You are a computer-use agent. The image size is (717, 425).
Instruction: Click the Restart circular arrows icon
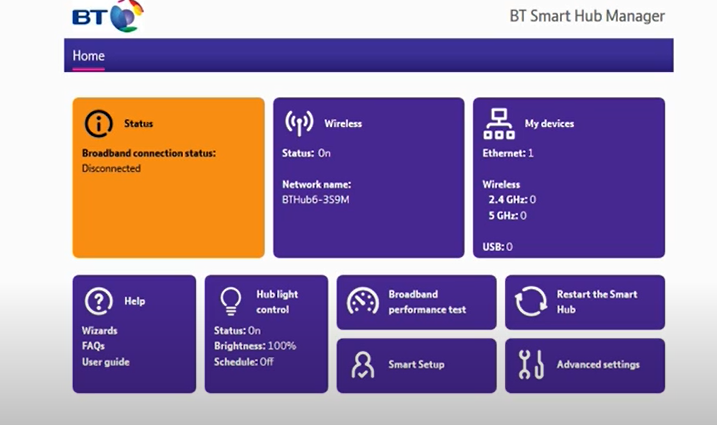(530, 302)
